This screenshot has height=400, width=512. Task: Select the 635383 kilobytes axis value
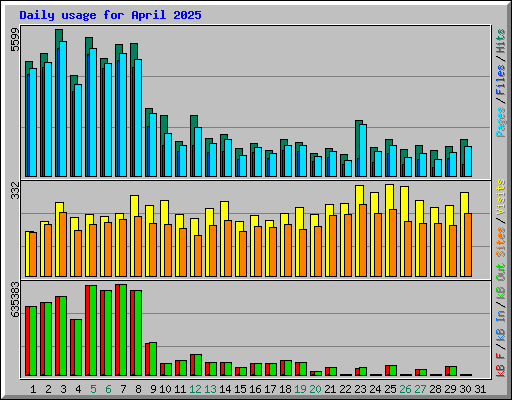(x=15, y=299)
